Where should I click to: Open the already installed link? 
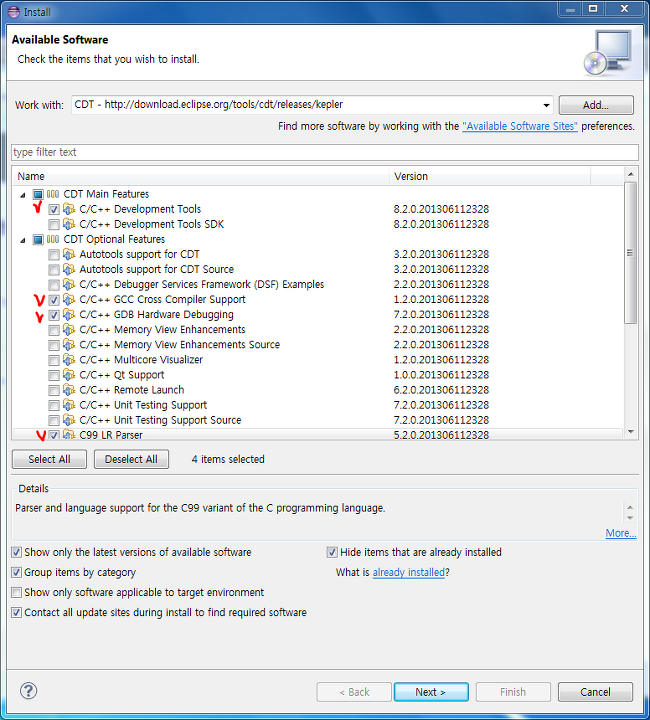(409, 573)
